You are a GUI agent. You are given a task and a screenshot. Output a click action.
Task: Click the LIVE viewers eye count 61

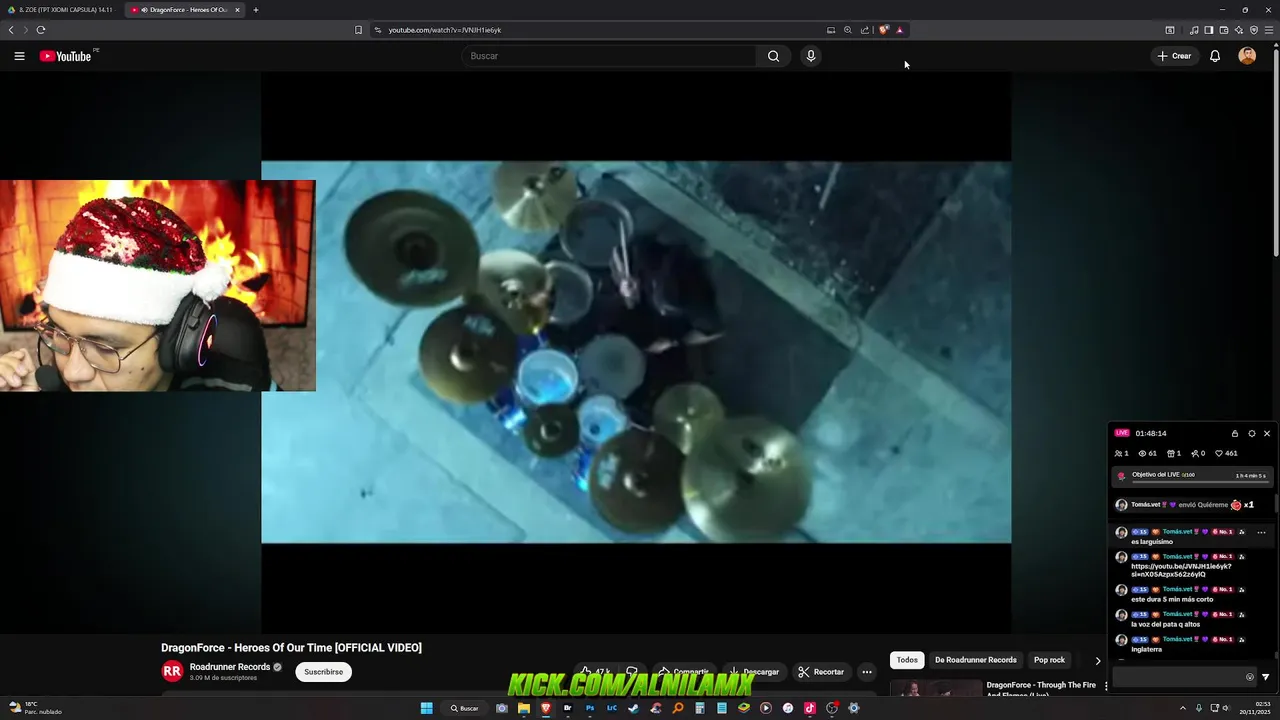coord(1148,453)
